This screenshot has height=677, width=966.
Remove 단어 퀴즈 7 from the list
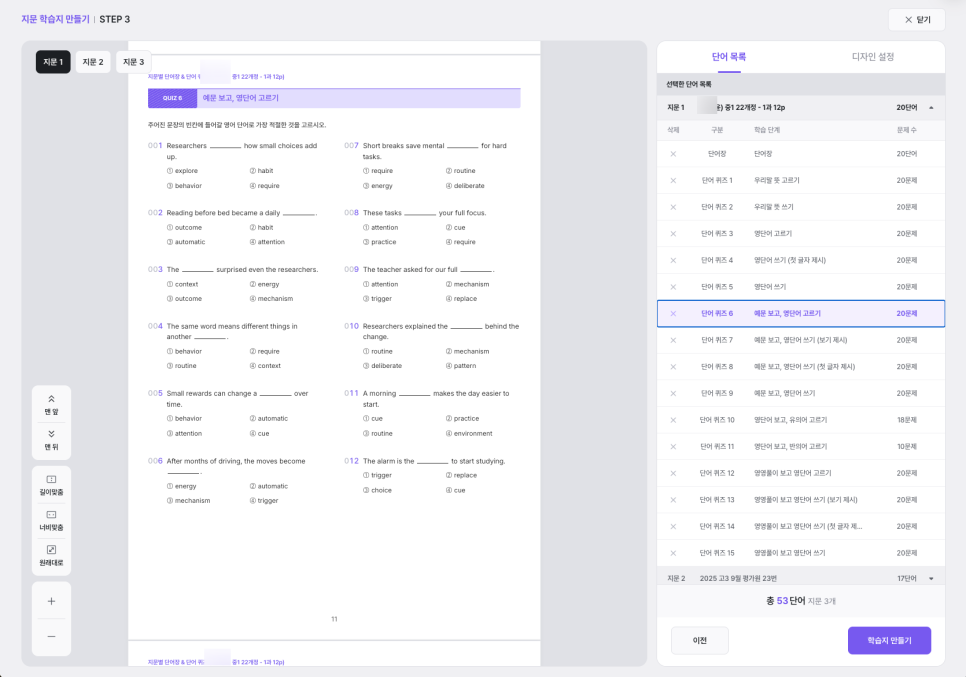[x=673, y=340]
